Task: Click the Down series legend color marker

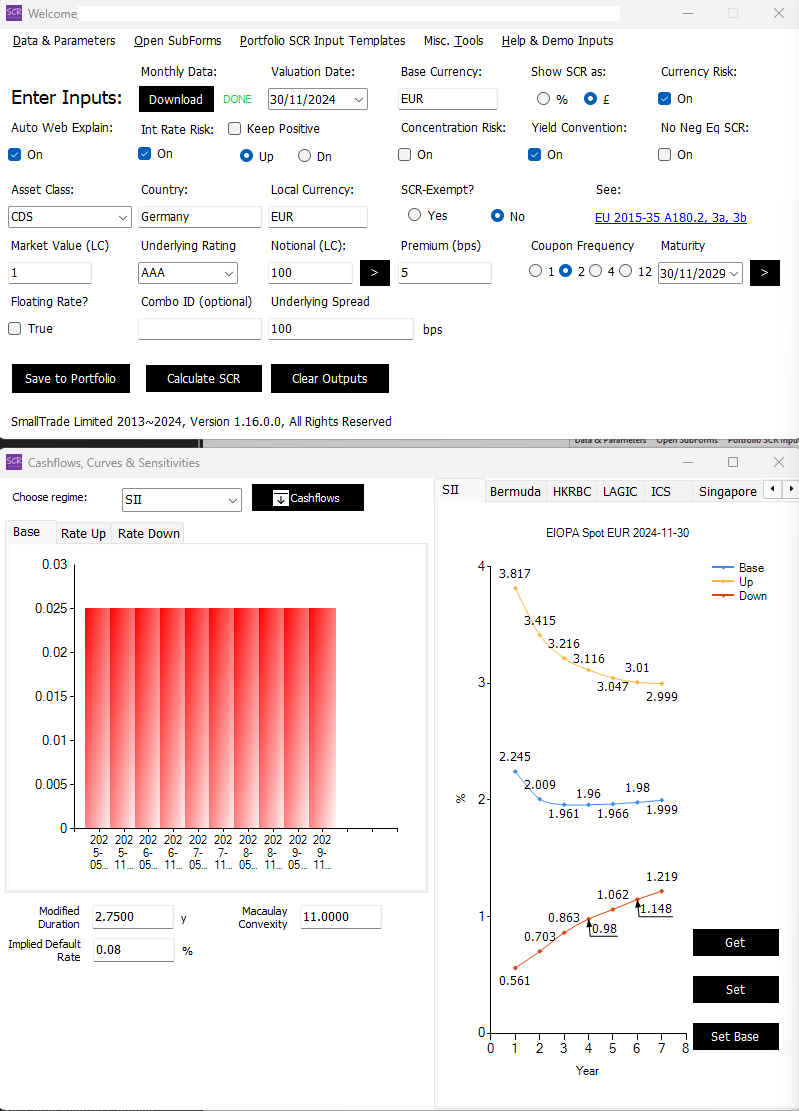Action: (x=721, y=596)
